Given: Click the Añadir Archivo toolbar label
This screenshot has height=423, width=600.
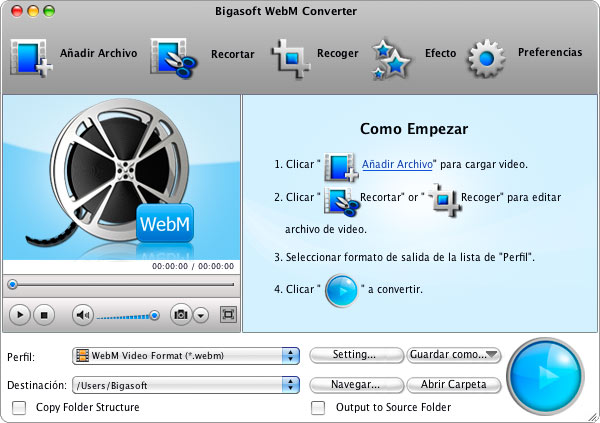Looking at the screenshot, I should coord(98,53).
